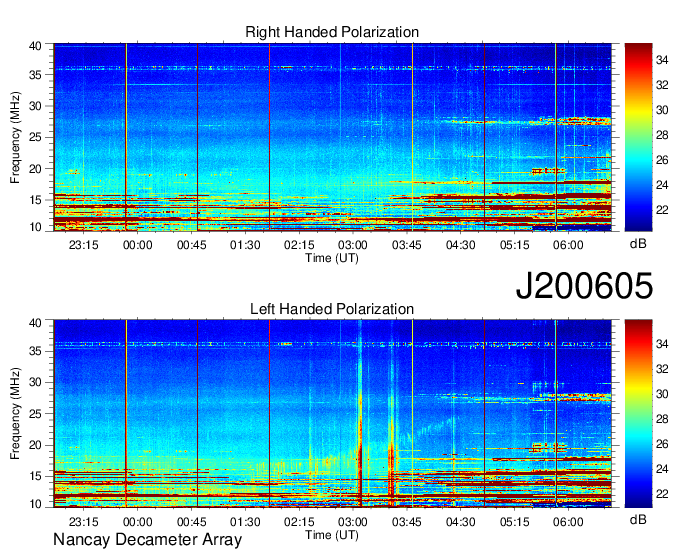The height and width of the screenshot is (552, 680).
Task: Click the 'Nancay Decameter Array' caption
Action: [x=147, y=540]
